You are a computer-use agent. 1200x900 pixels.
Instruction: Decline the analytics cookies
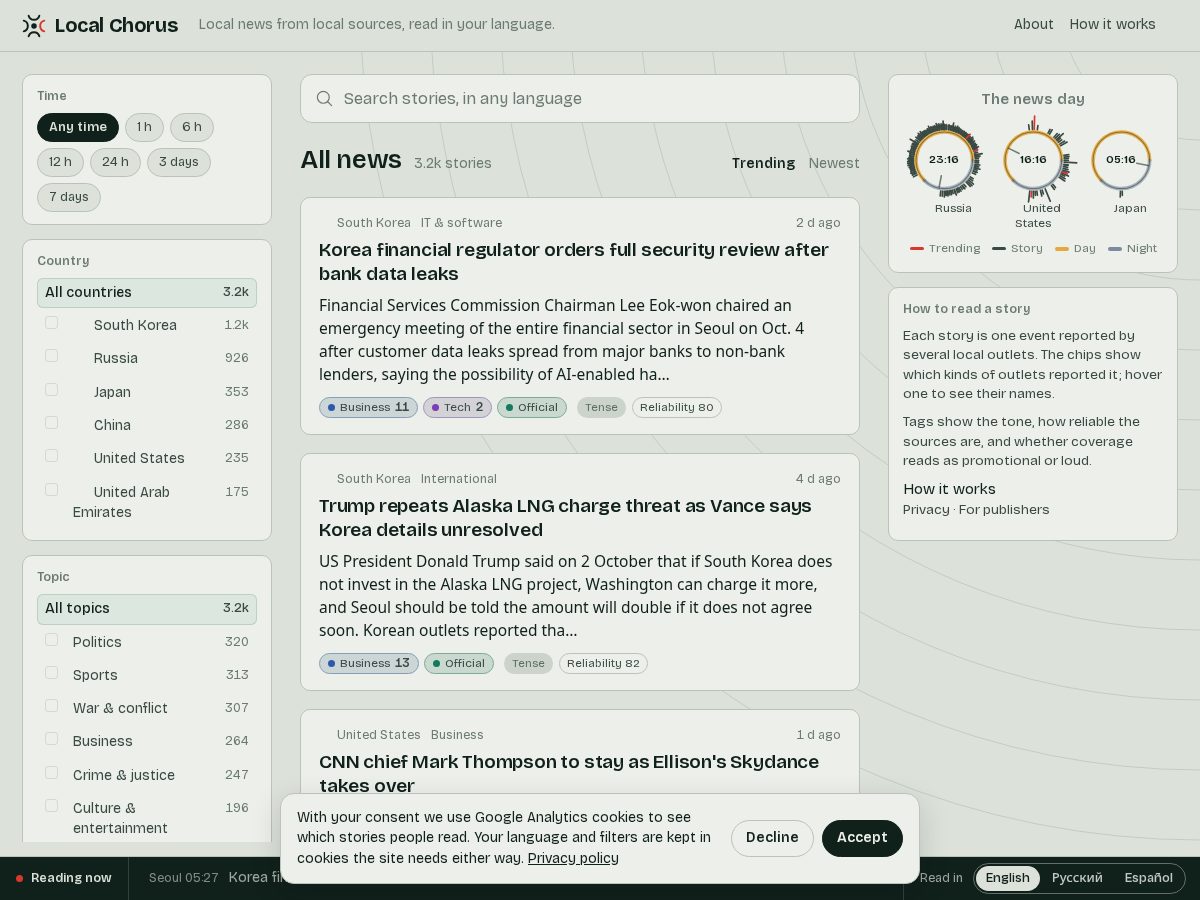click(x=772, y=838)
